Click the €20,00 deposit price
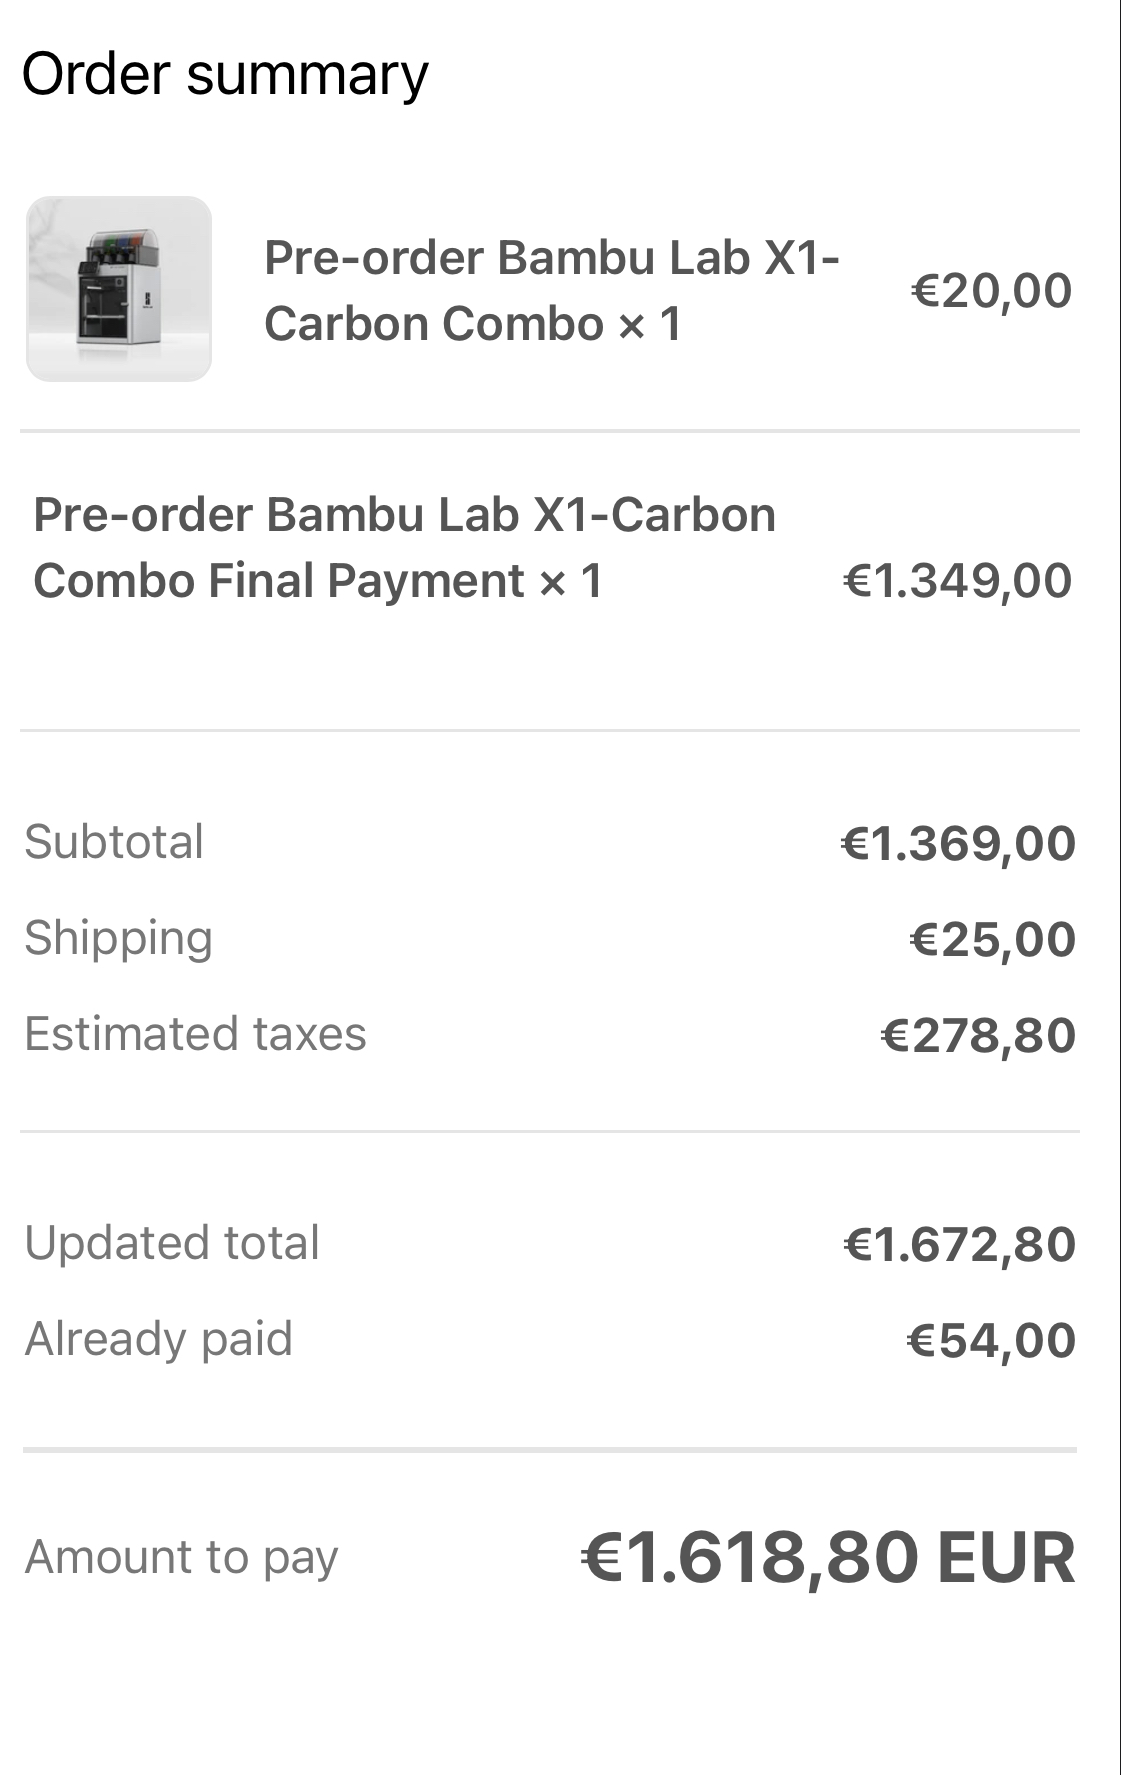1121x1775 pixels. (991, 291)
